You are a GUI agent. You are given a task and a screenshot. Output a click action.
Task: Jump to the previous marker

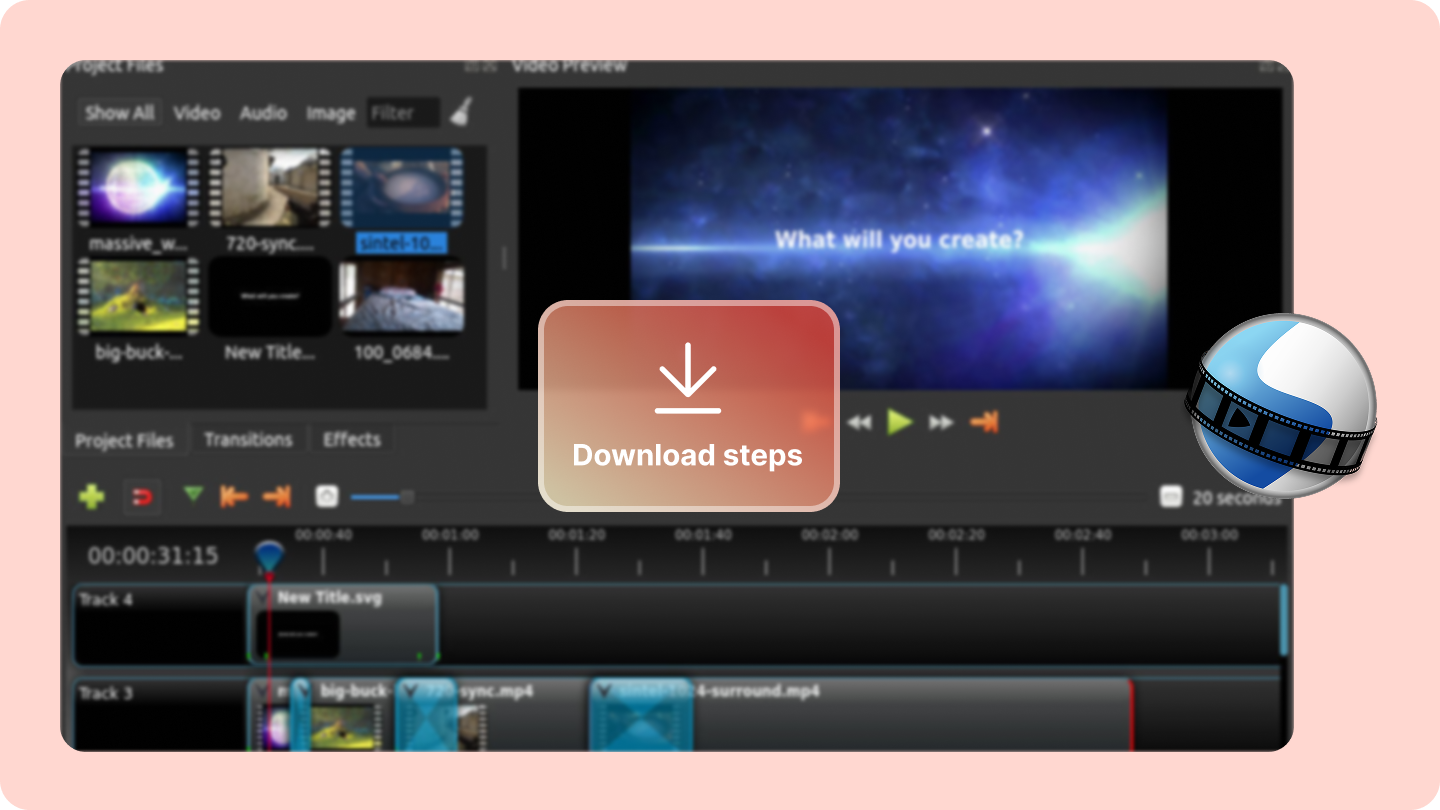coord(234,496)
